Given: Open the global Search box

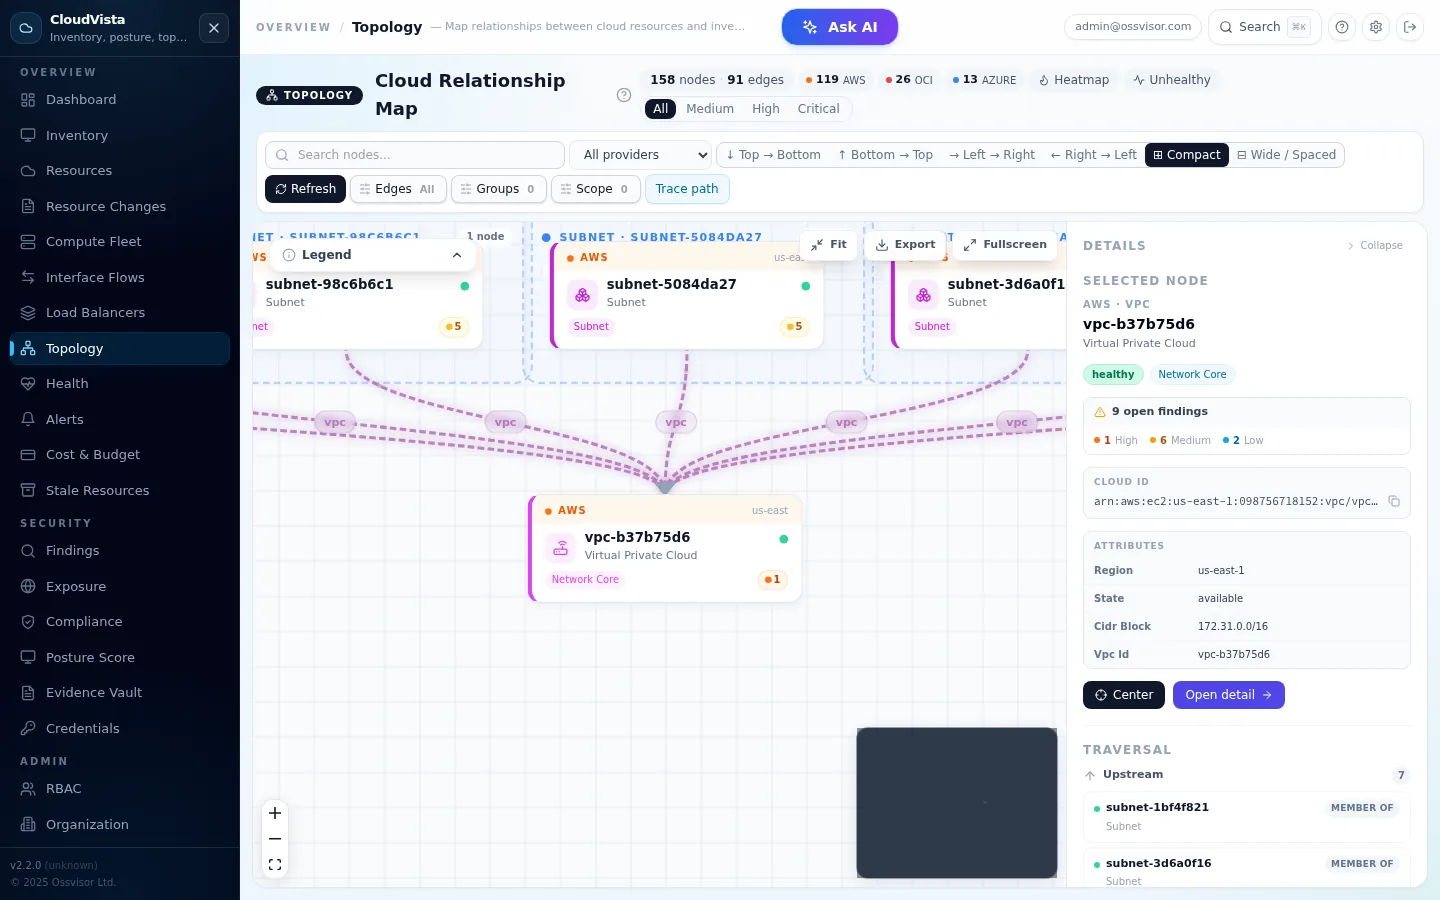Looking at the screenshot, I should pos(1265,27).
